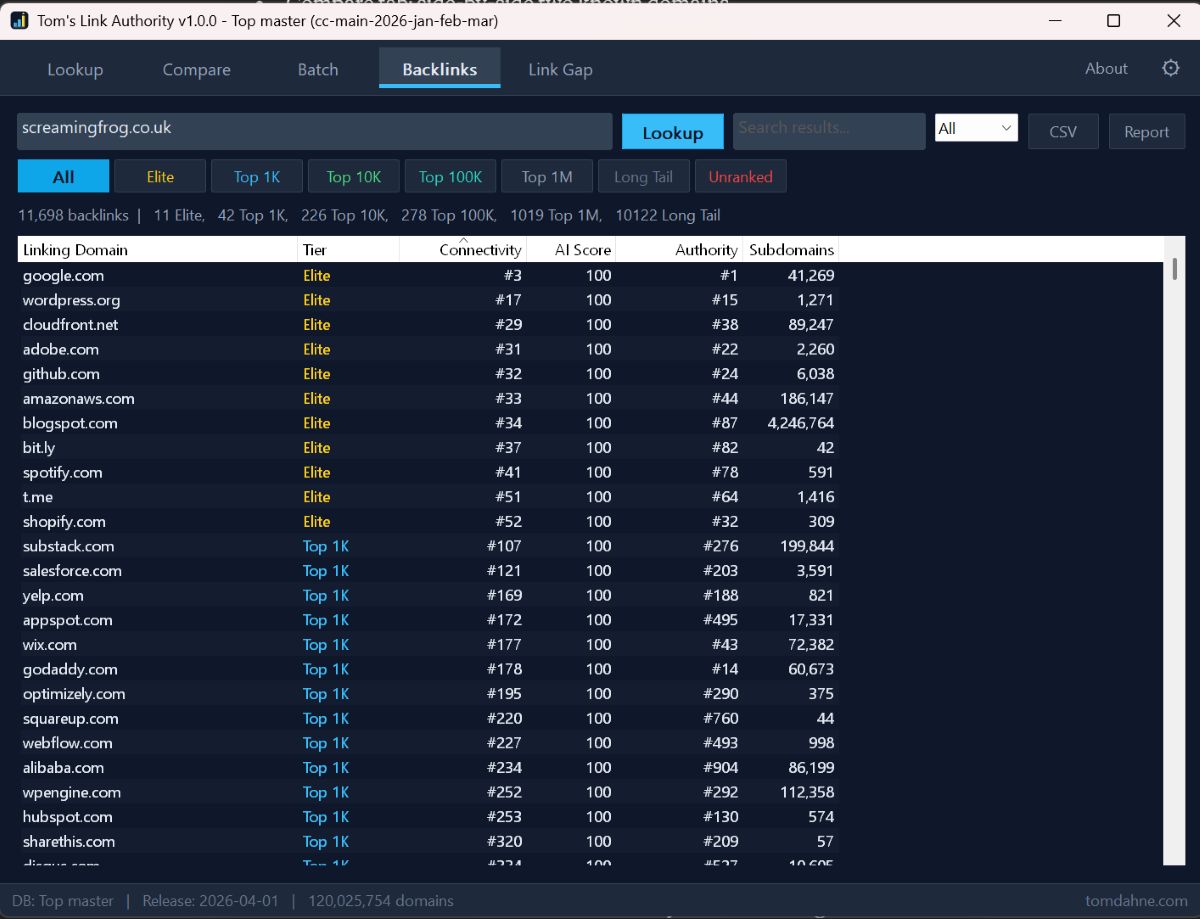
Task: Click the sort caret above Connectivity column
Action: 463,239
